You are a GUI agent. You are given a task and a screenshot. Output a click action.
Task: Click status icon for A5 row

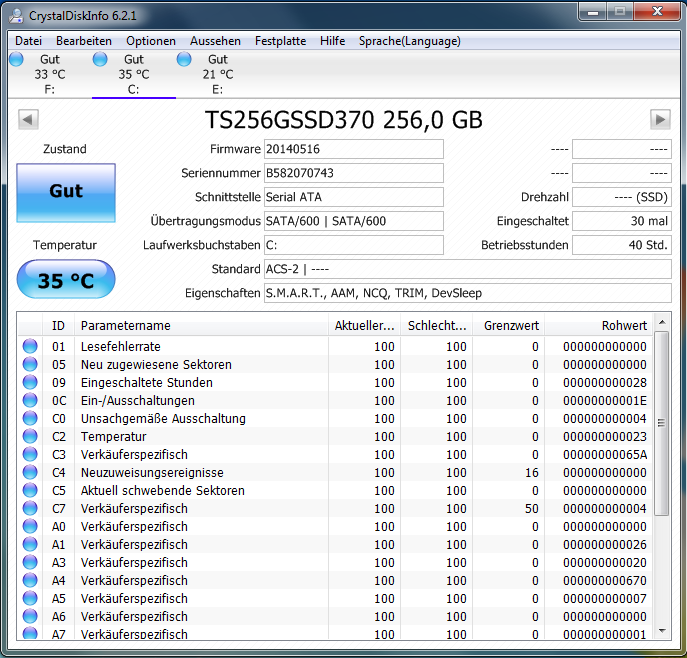pyautogui.click(x=30, y=598)
